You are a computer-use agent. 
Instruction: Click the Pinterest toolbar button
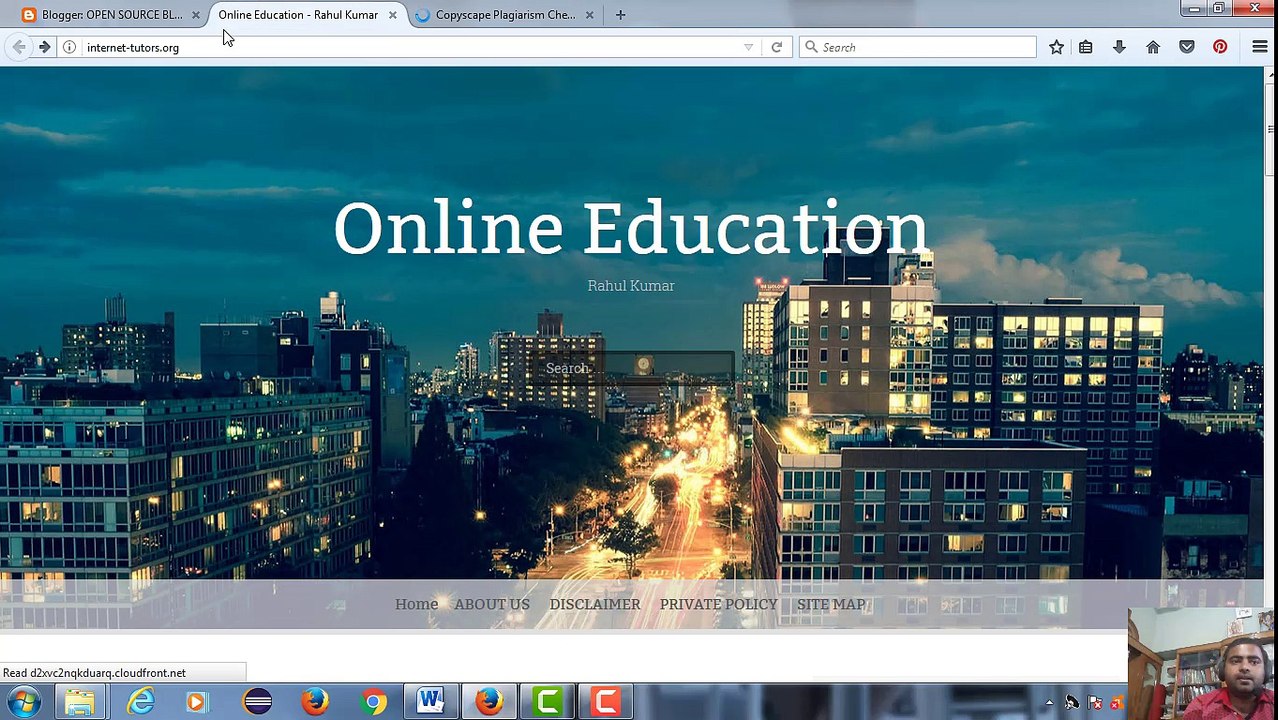pyautogui.click(x=1220, y=47)
